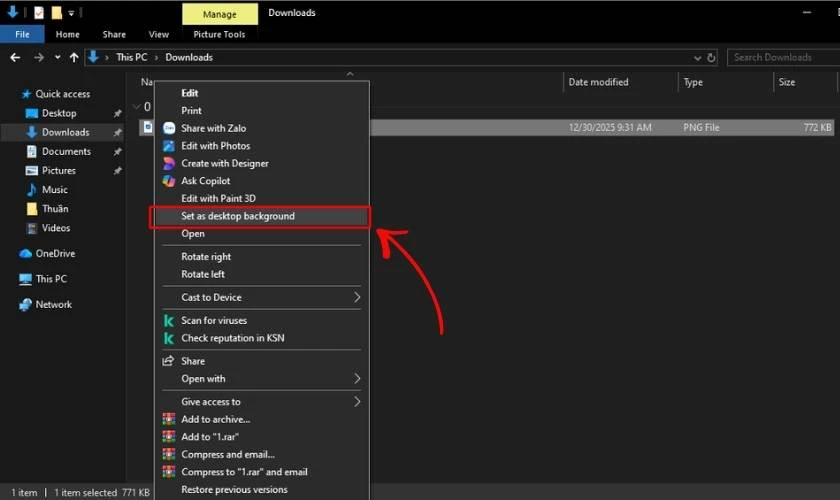The height and width of the screenshot is (500, 840).
Task: Click the Network icon in sidebar
Action: click(x=25, y=304)
